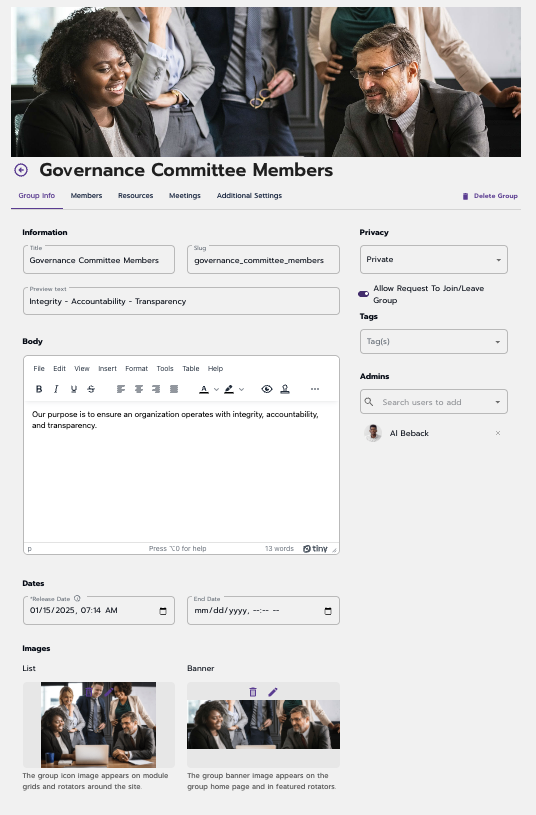Image resolution: width=536 pixels, height=815 pixels.
Task: Switch to the Members tab
Action: pyautogui.click(x=86, y=196)
